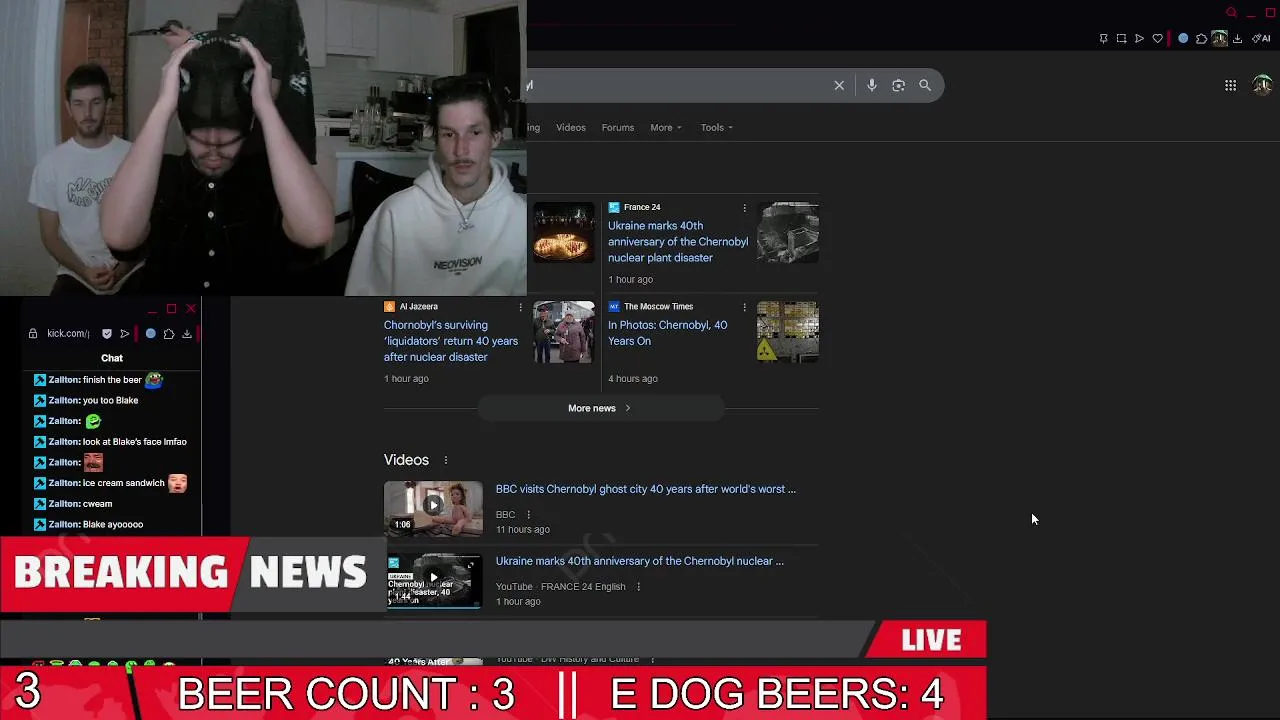The image size is (1280, 720).
Task: Submit search with the magnifier icon
Action: coord(925,85)
